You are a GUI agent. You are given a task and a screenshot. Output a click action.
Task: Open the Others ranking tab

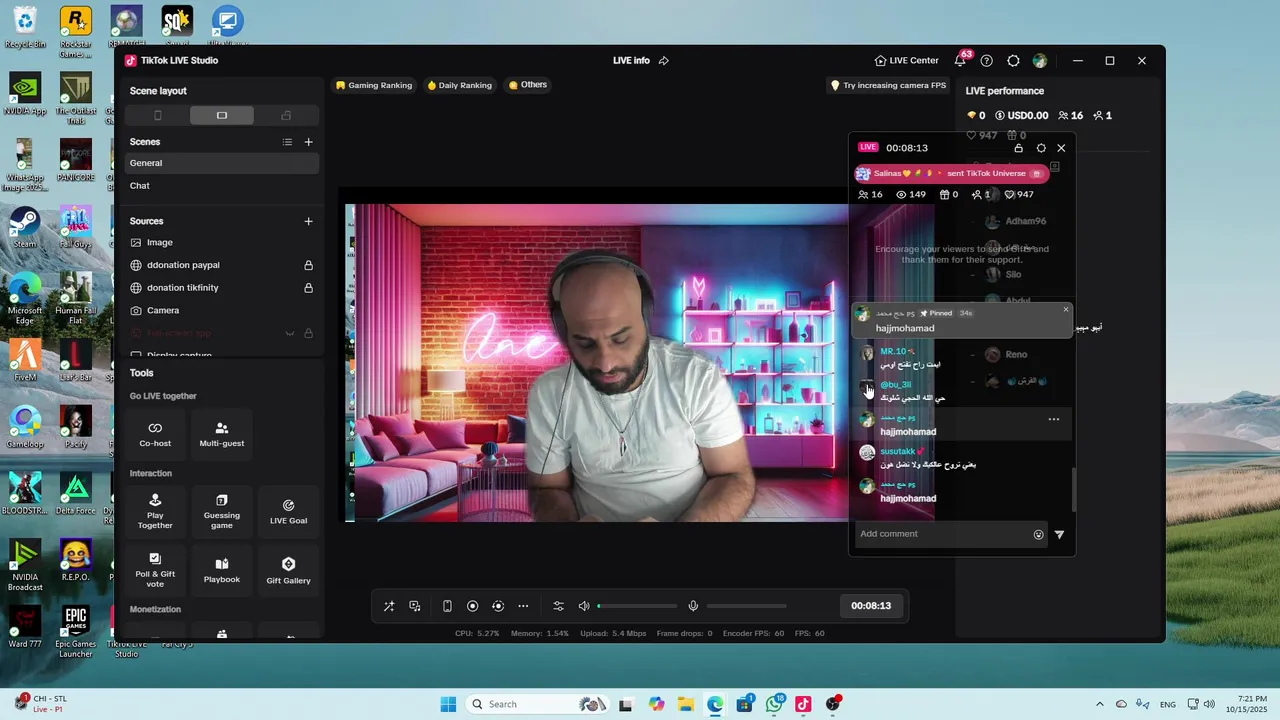(528, 85)
